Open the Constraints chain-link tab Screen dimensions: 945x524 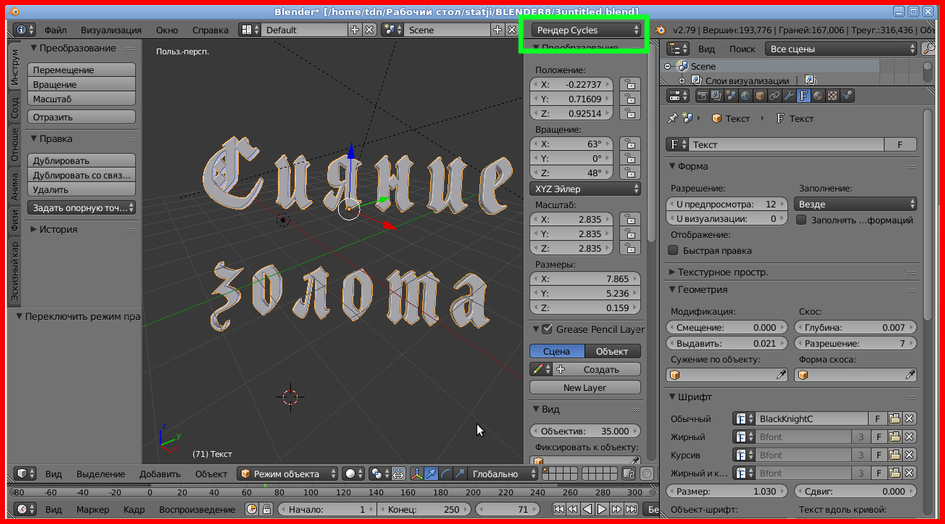(x=774, y=96)
